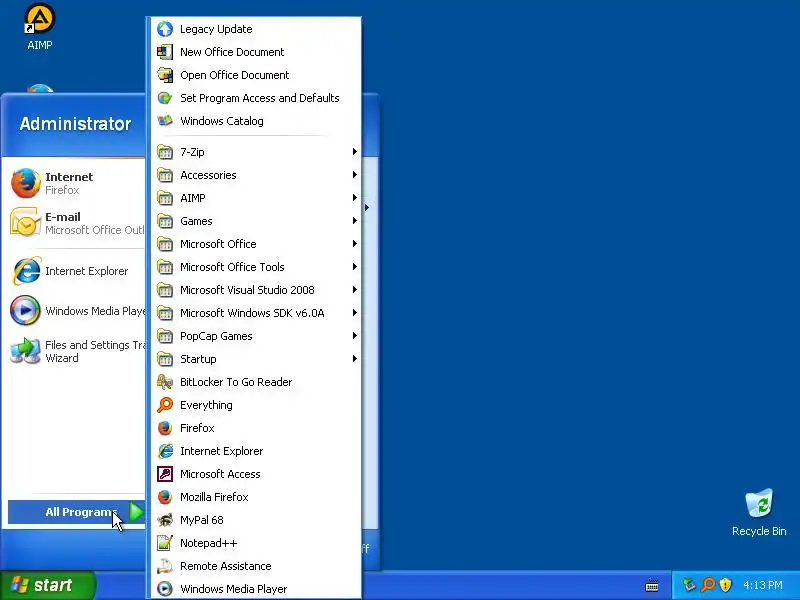
Task: Expand Microsoft Windows SDK v6.0A arrow
Action: pyautogui.click(x=355, y=312)
